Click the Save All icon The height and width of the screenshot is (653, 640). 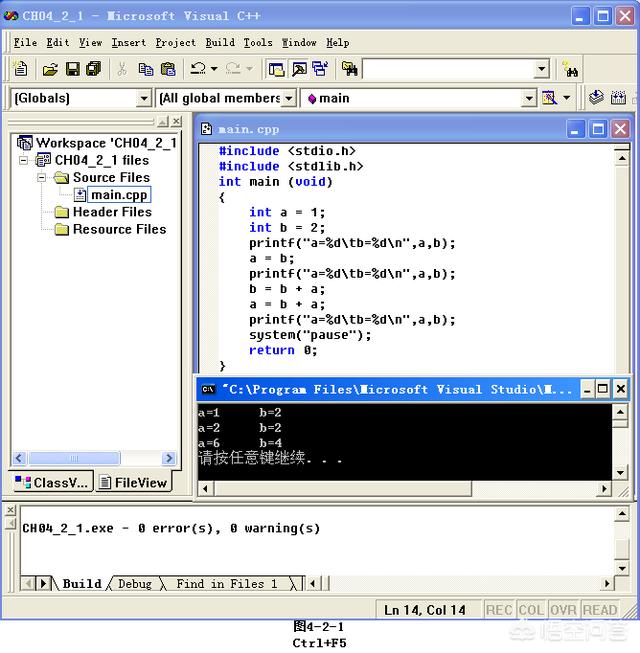click(94, 69)
